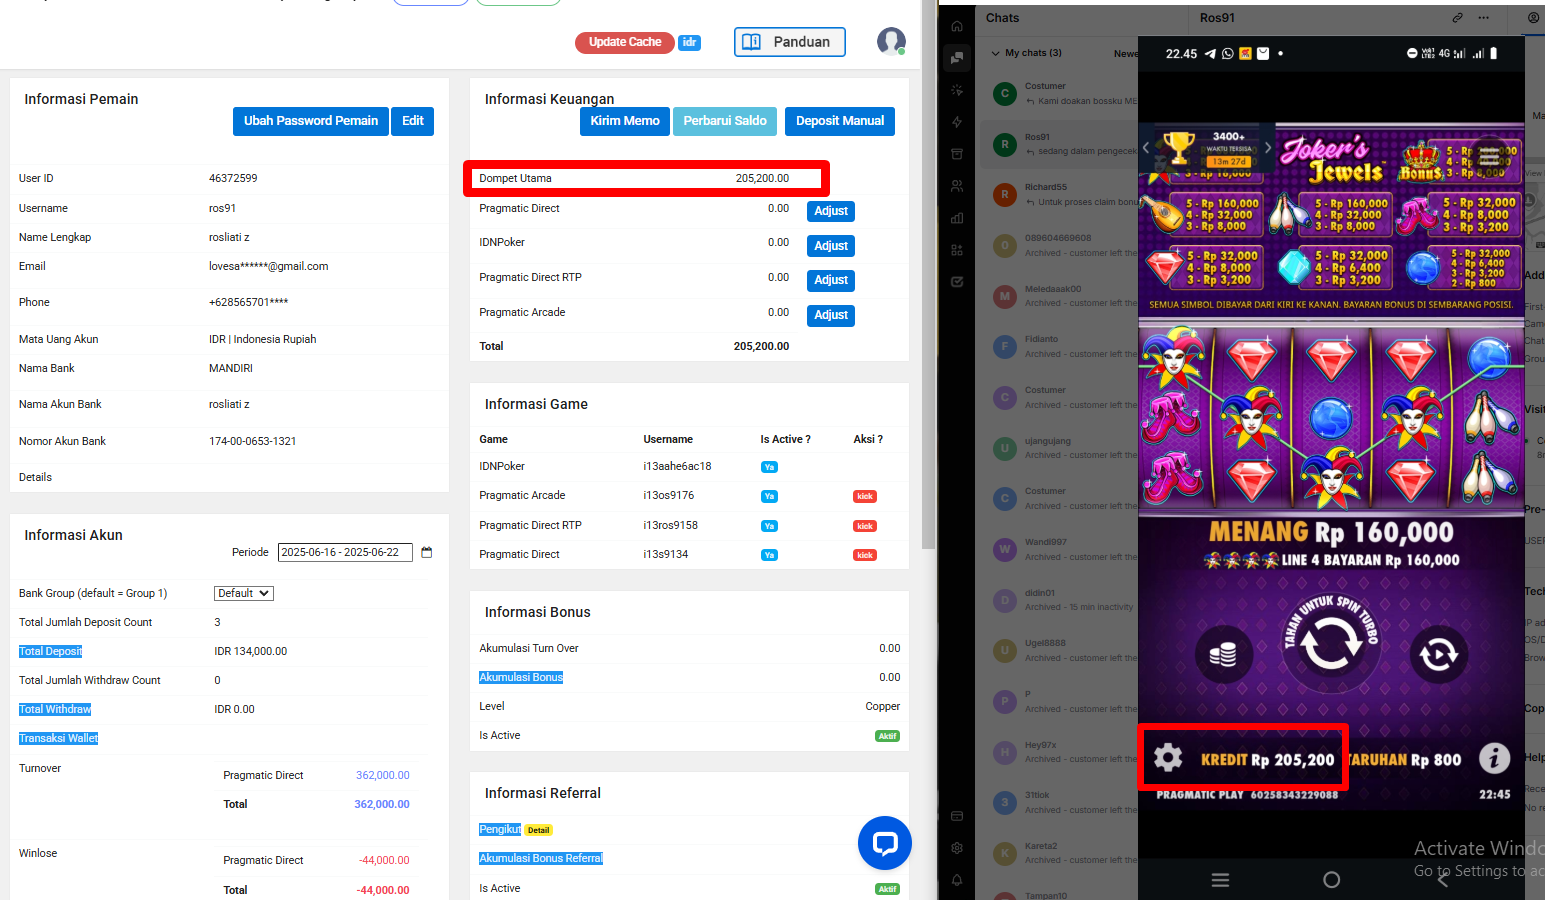Select the Chats icon in chat sidebar

pyautogui.click(x=957, y=58)
